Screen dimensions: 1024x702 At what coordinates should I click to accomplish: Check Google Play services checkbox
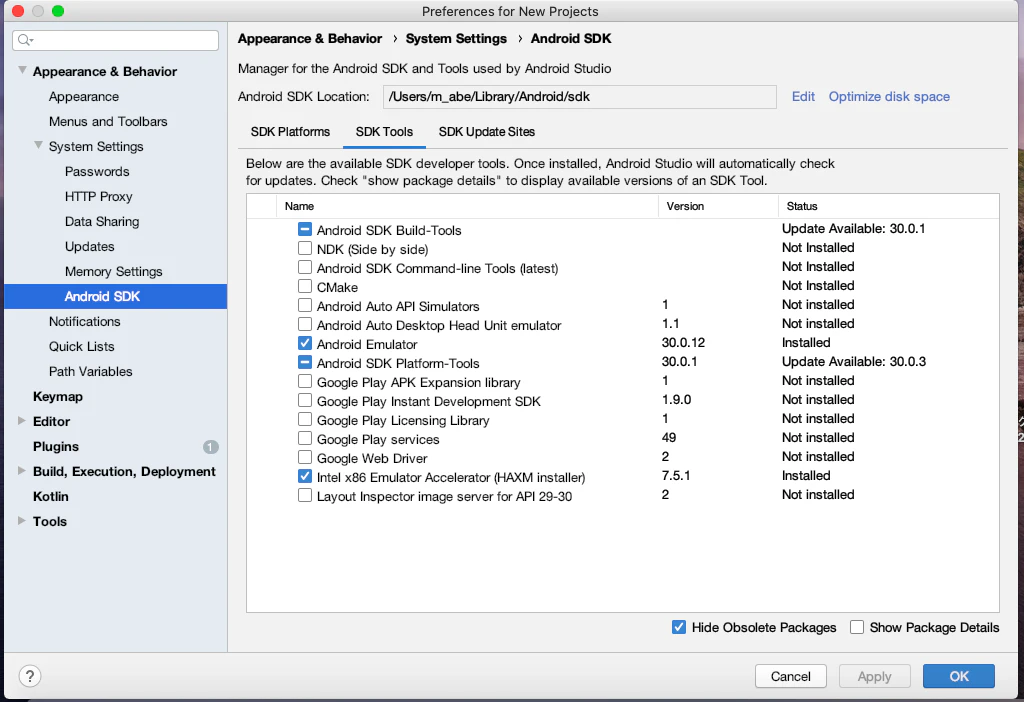305,438
